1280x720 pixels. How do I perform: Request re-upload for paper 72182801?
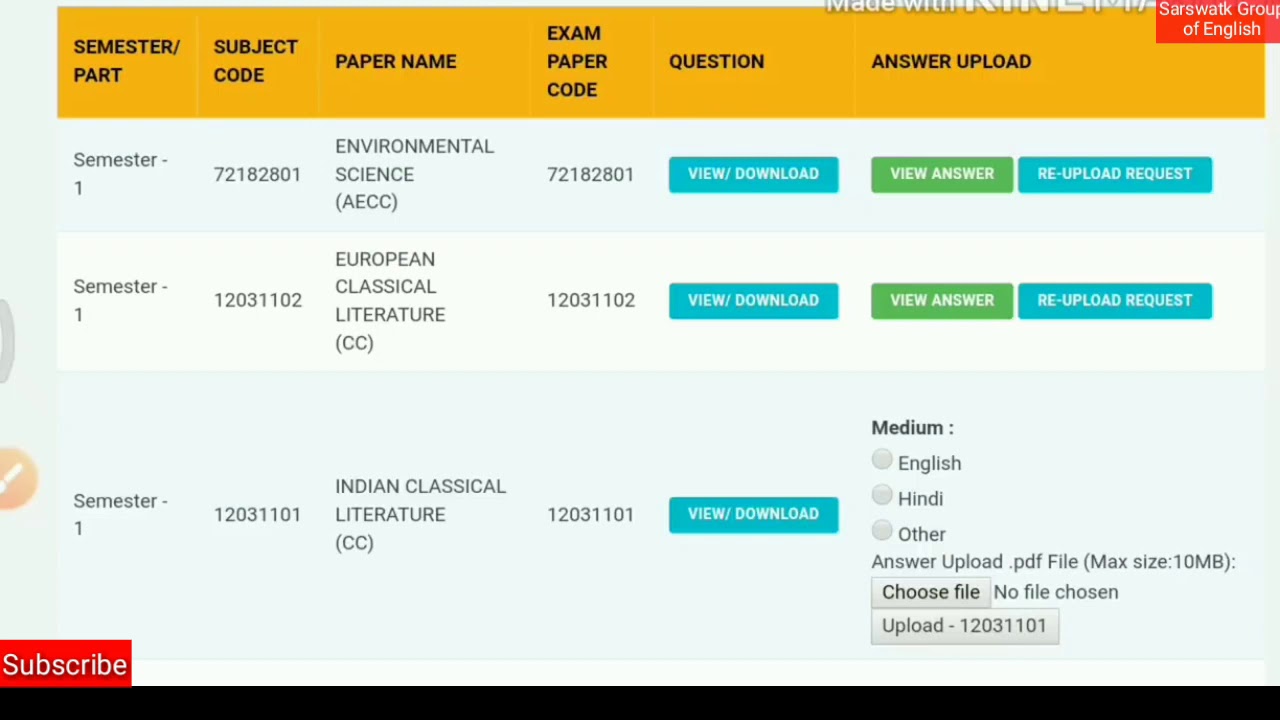coord(1115,174)
